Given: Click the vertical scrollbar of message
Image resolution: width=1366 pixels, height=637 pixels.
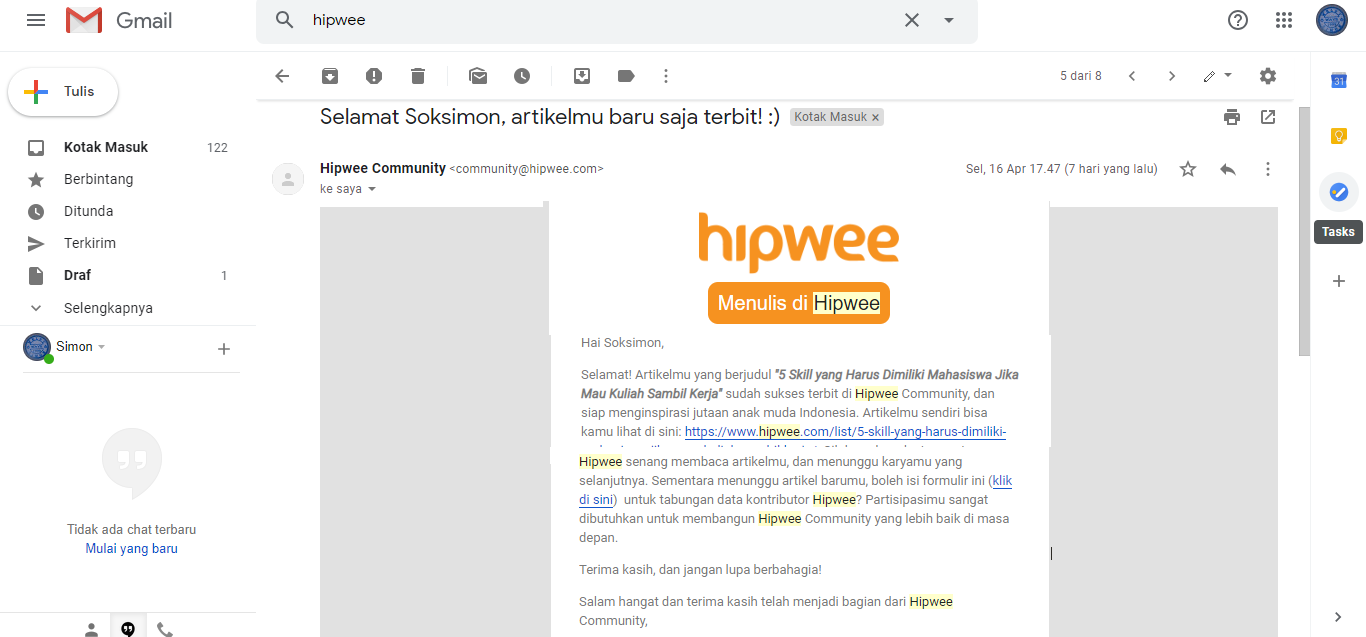Looking at the screenshot, I should tap(1303, 230).
